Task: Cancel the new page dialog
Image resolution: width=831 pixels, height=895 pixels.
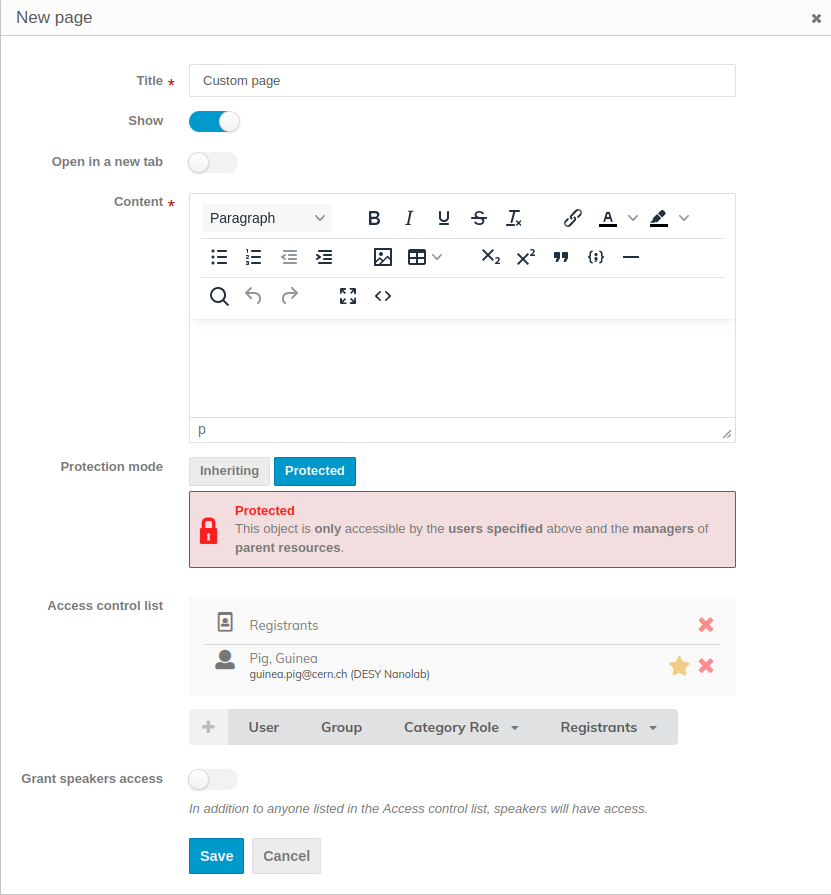Action: tap(287, 856)
